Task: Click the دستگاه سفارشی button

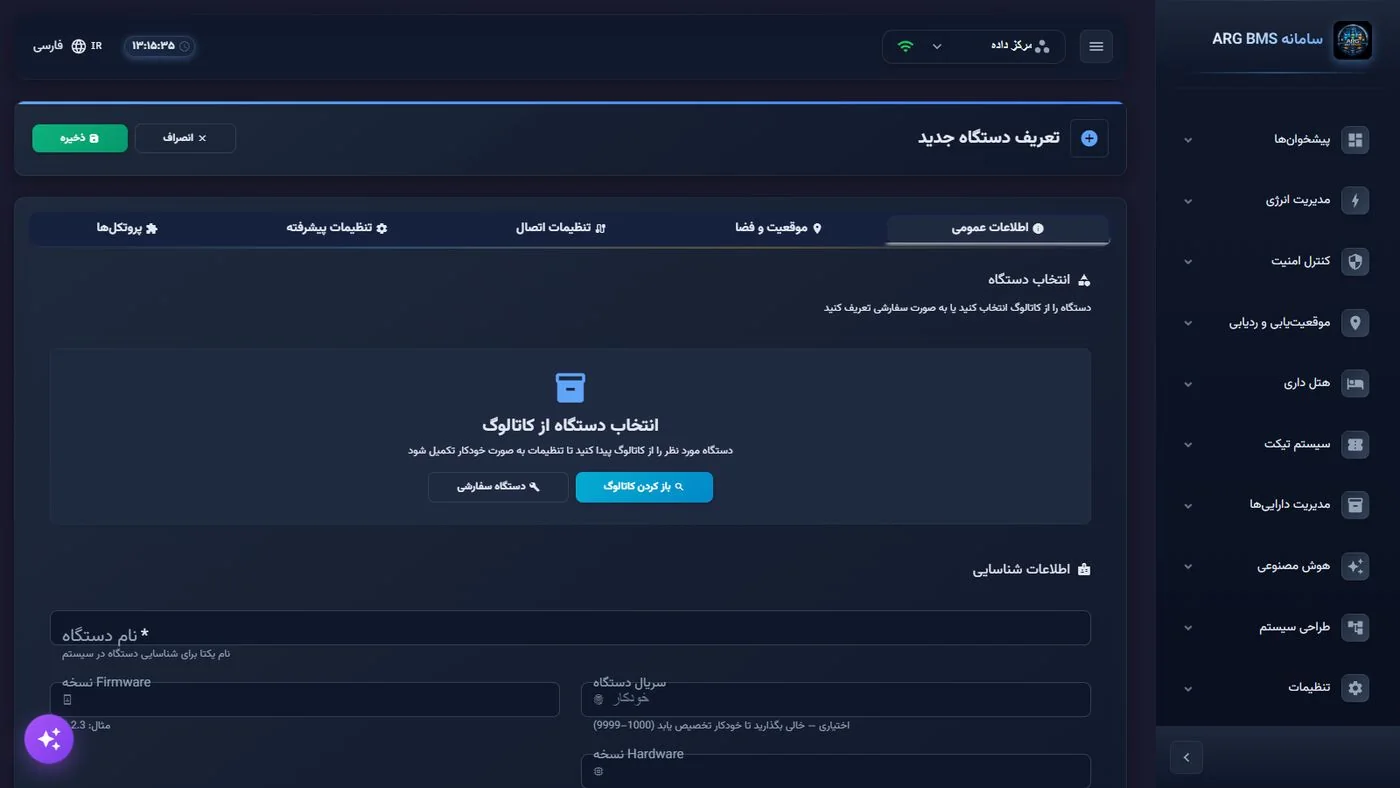Action: (x=498, y=487)
